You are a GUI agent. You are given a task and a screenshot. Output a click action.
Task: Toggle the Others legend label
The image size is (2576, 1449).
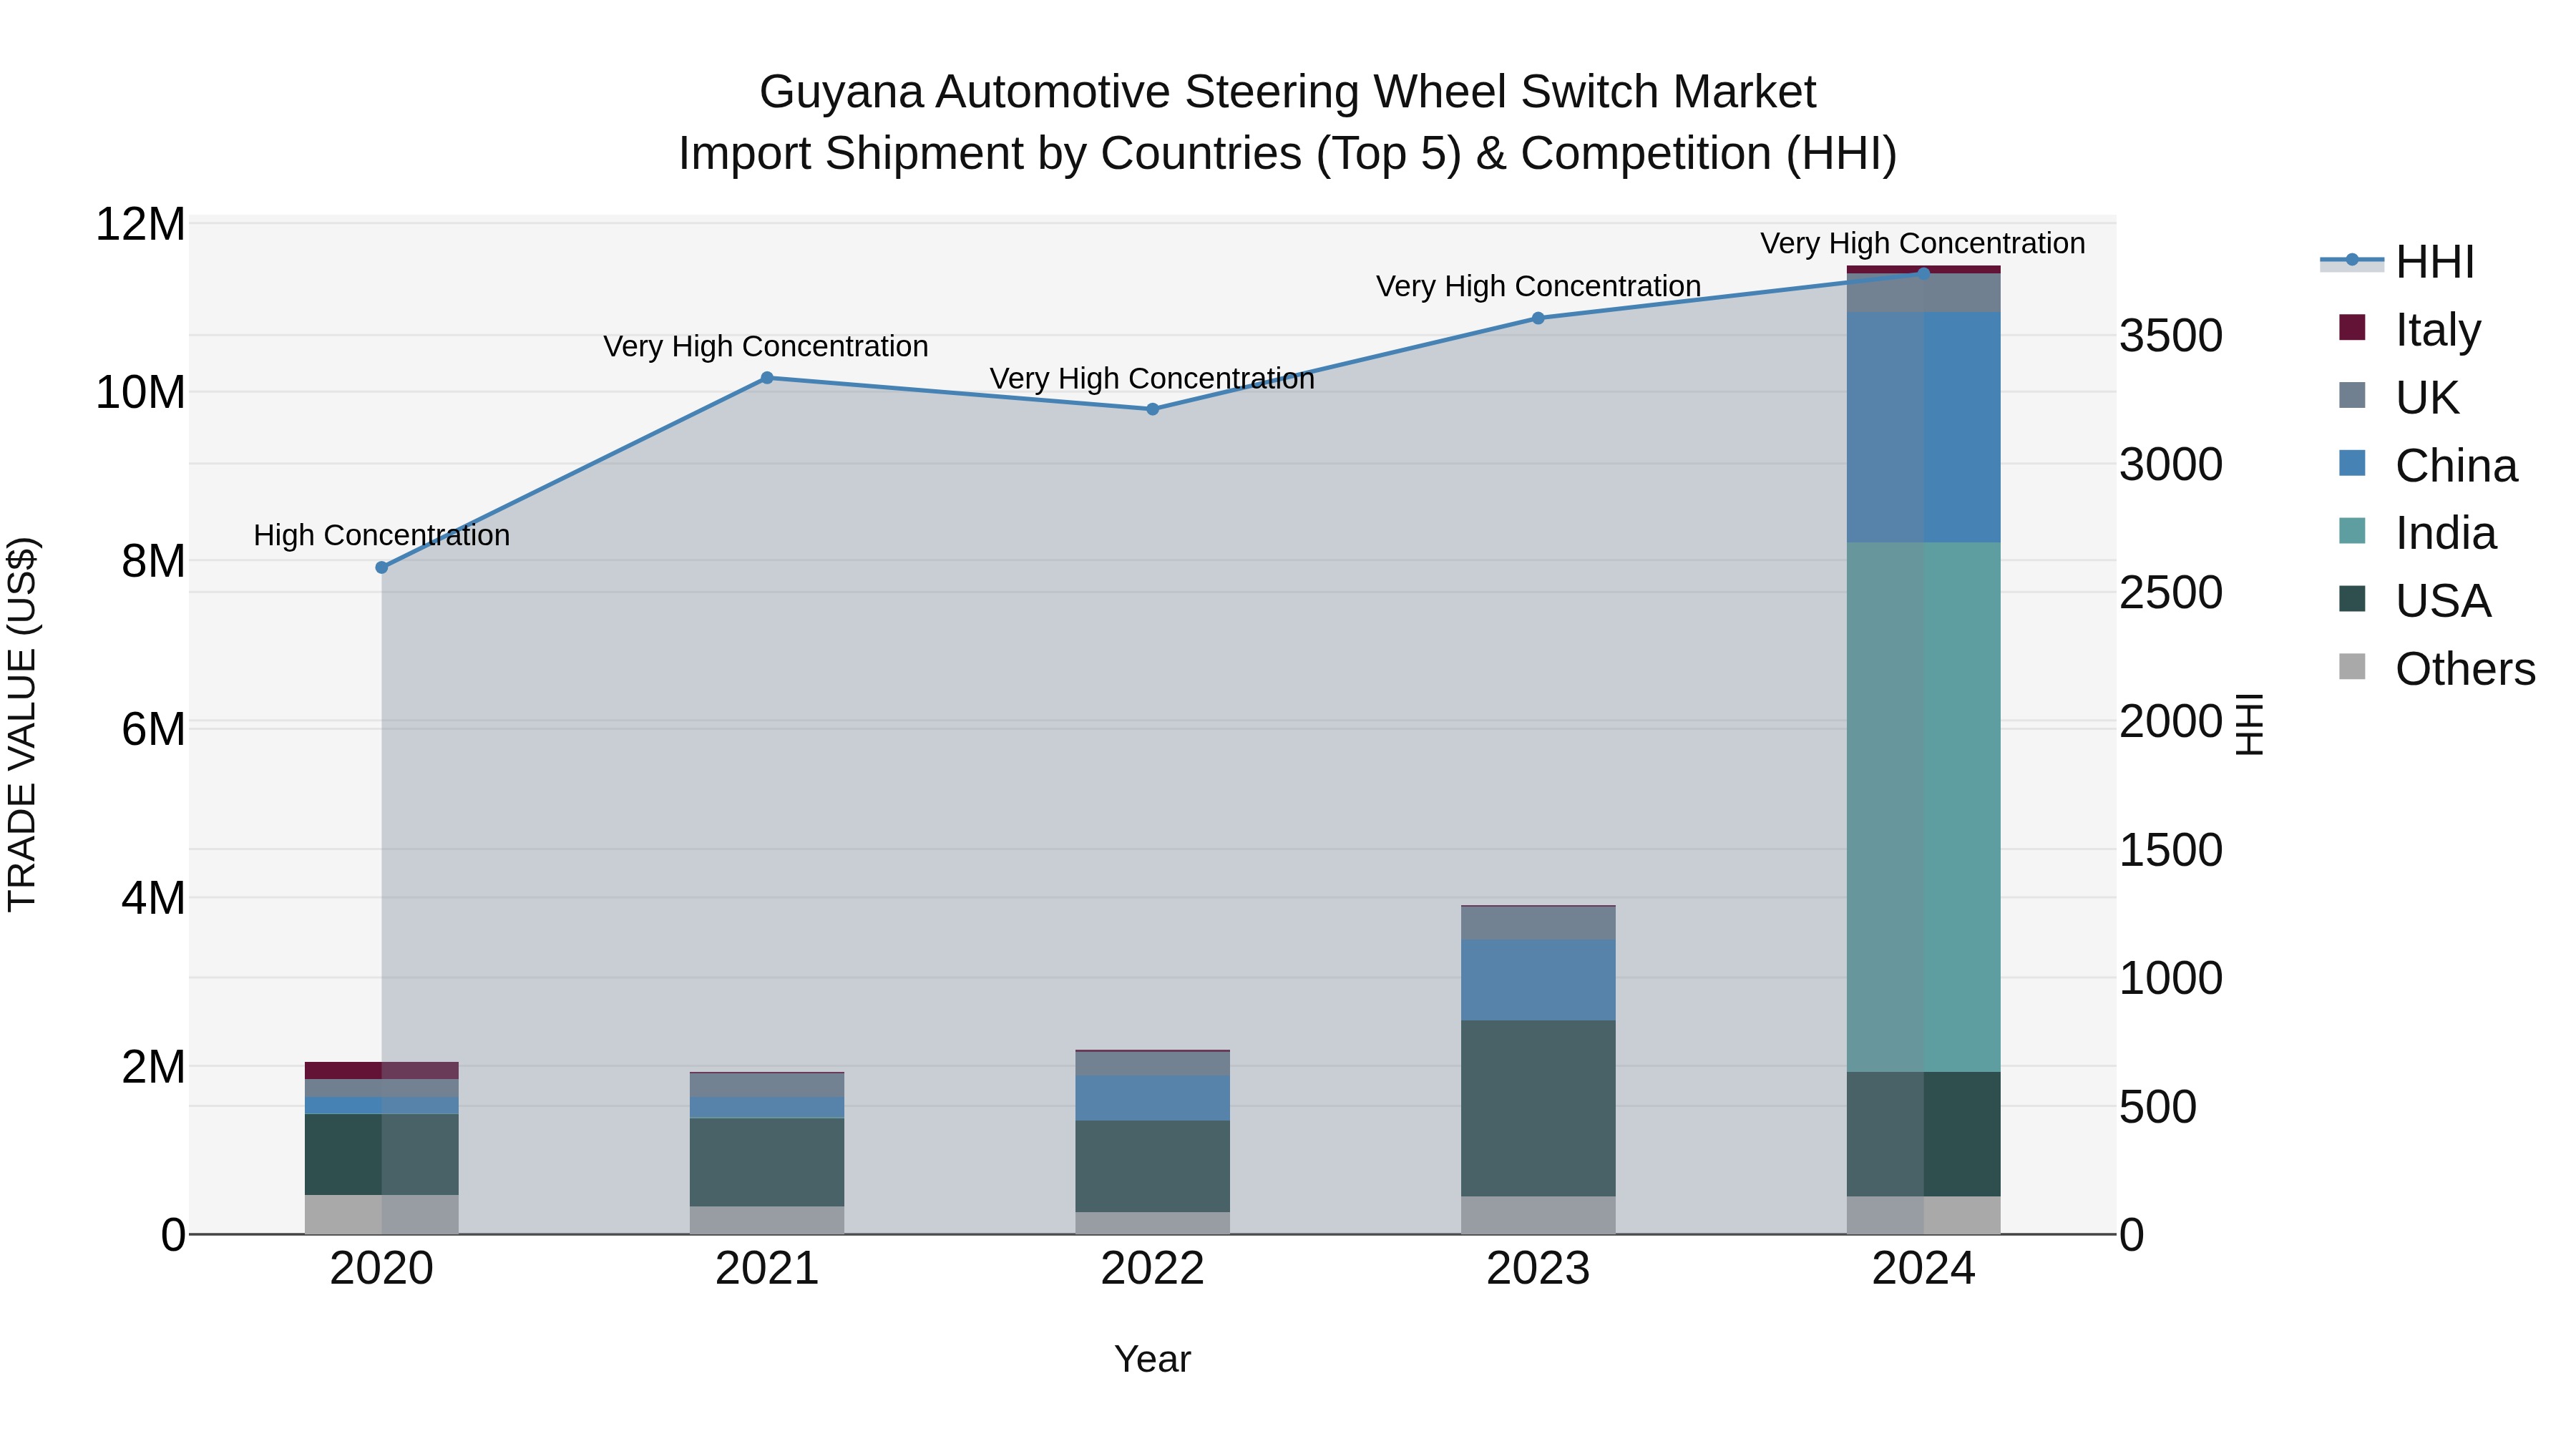pos(2466,668)
